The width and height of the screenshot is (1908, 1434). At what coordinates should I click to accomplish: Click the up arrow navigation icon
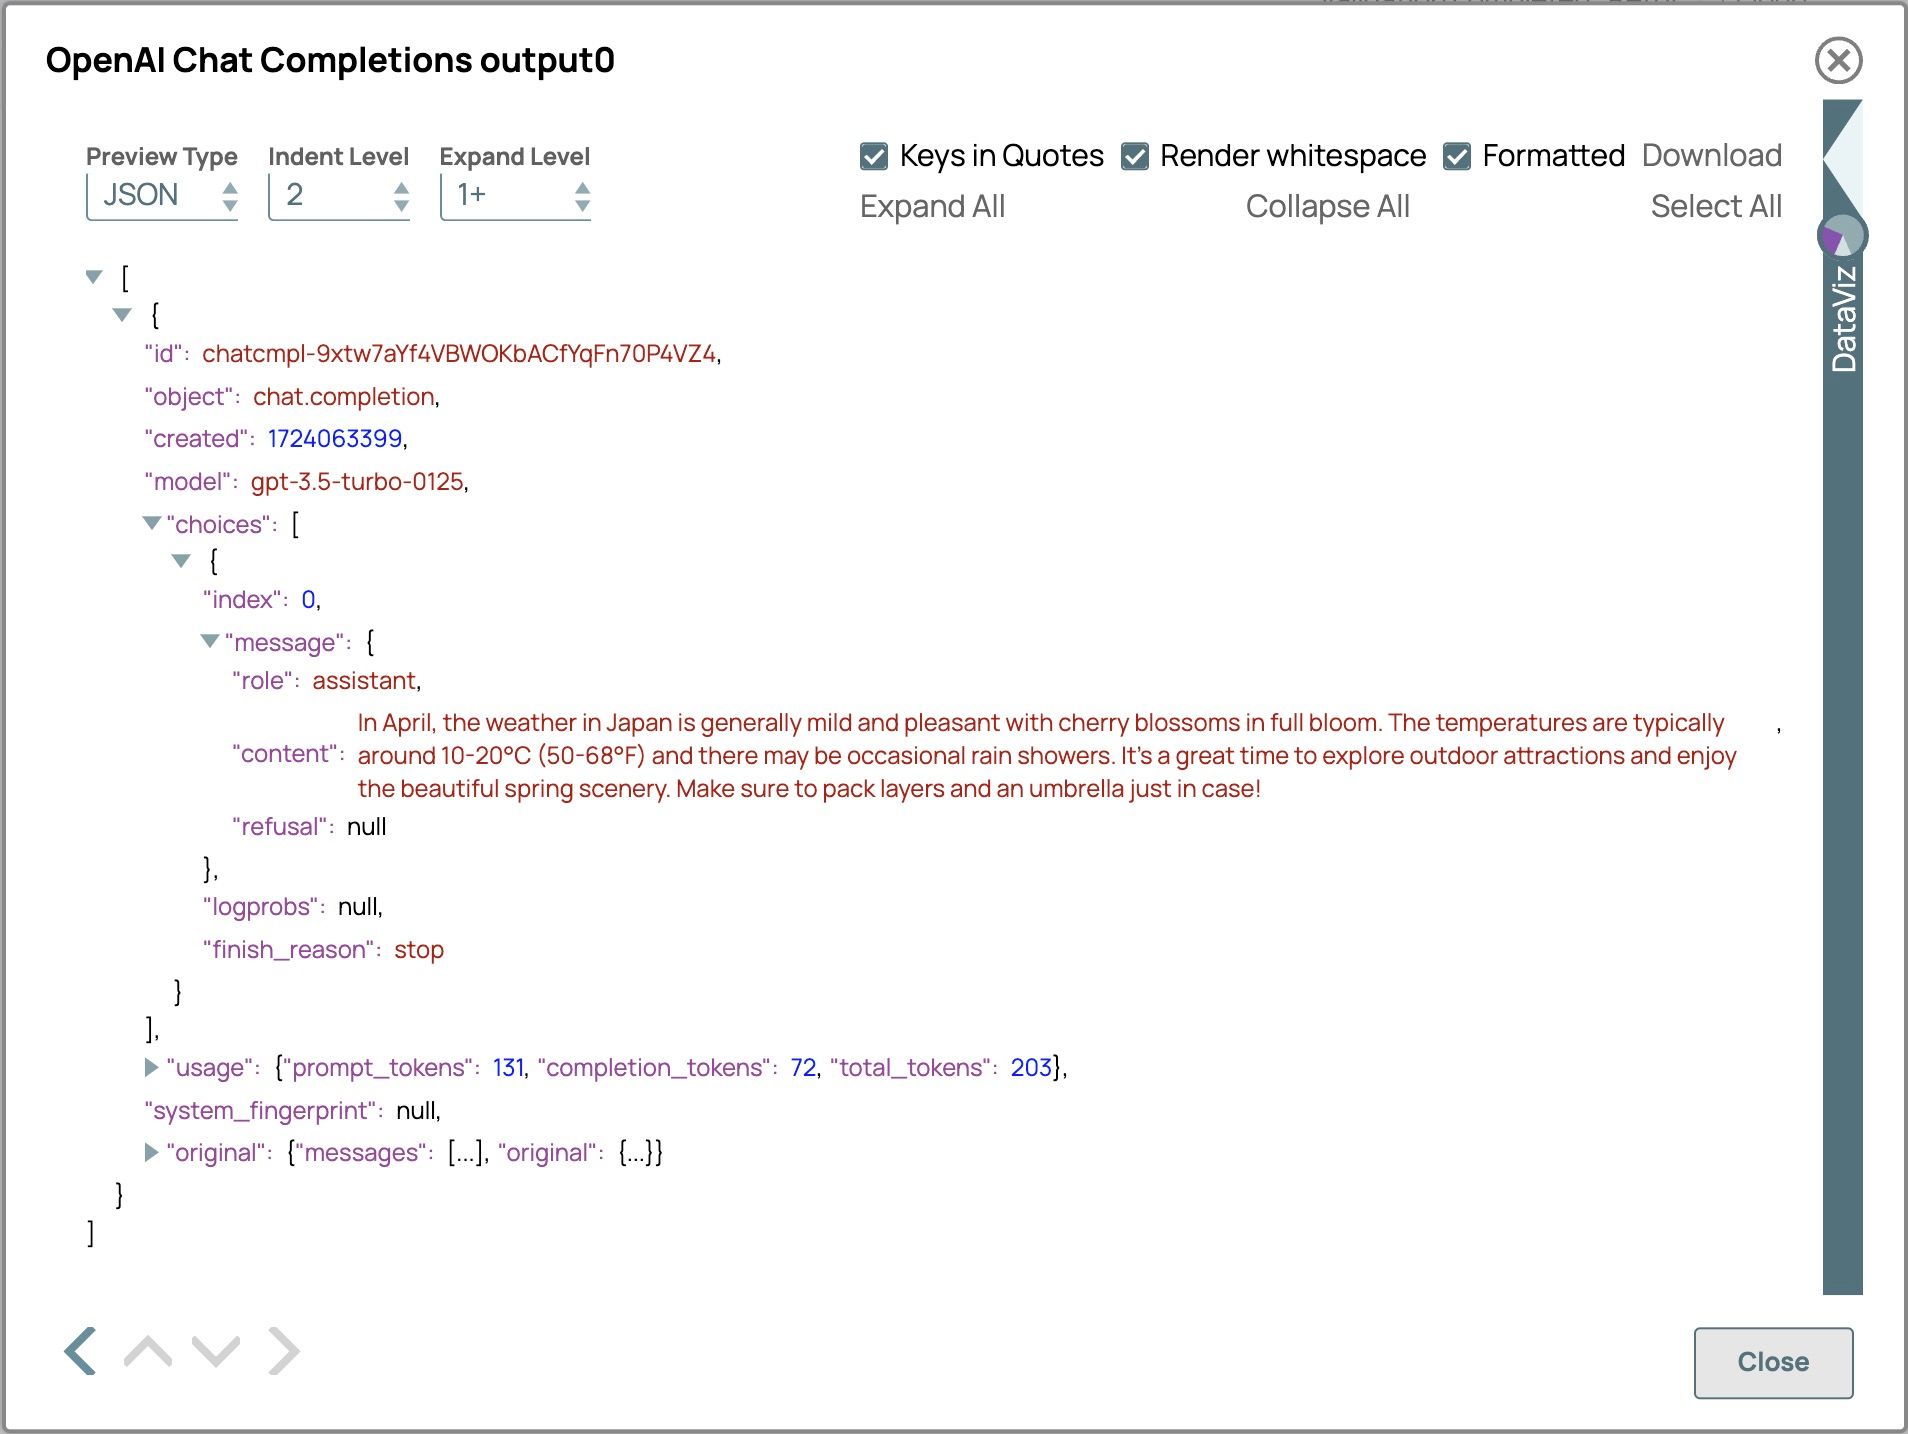click(x=148, y=1351)
